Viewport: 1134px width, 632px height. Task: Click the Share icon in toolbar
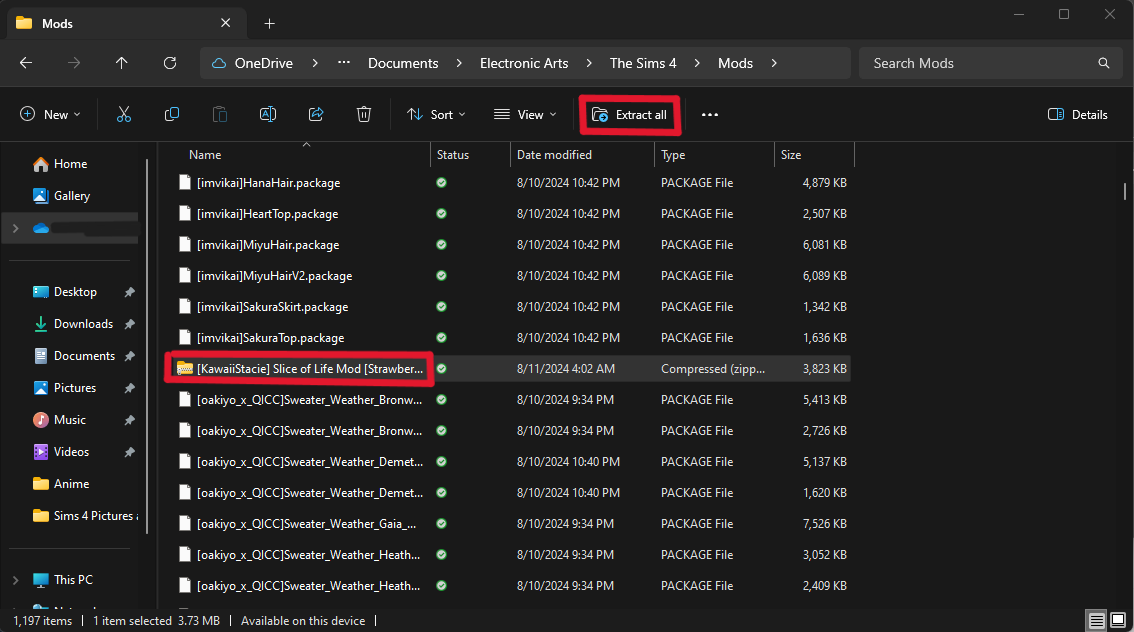(x=316, y=115)
